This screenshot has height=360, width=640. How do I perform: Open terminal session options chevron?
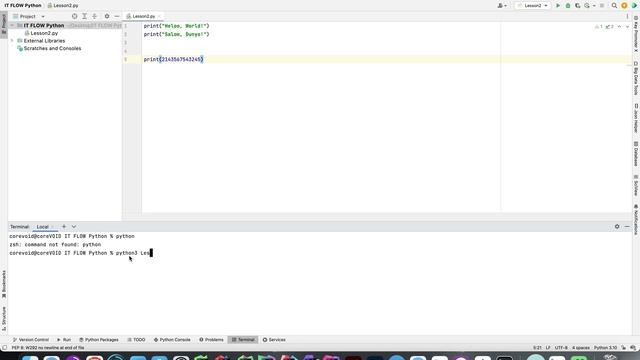click(74, 227)
